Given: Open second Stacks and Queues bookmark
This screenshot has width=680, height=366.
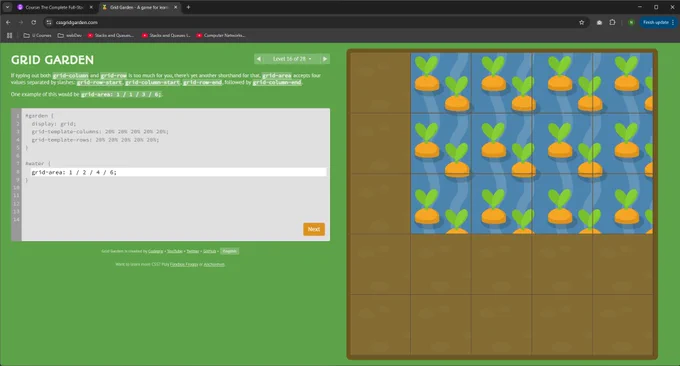Looking at the screenshot, I should tap(166, 36).
